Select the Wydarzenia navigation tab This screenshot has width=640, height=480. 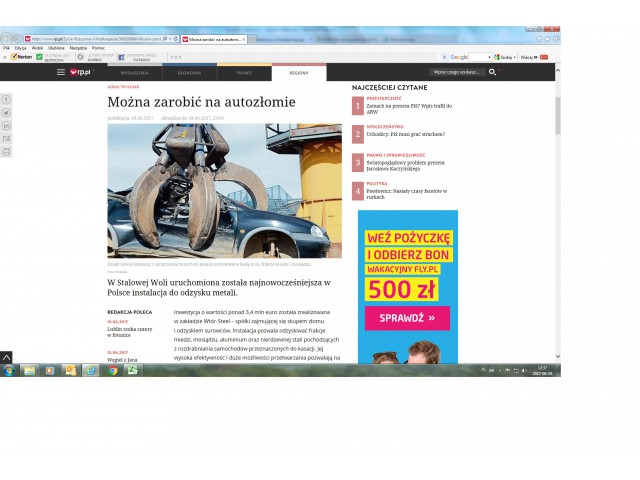point(134,73)
